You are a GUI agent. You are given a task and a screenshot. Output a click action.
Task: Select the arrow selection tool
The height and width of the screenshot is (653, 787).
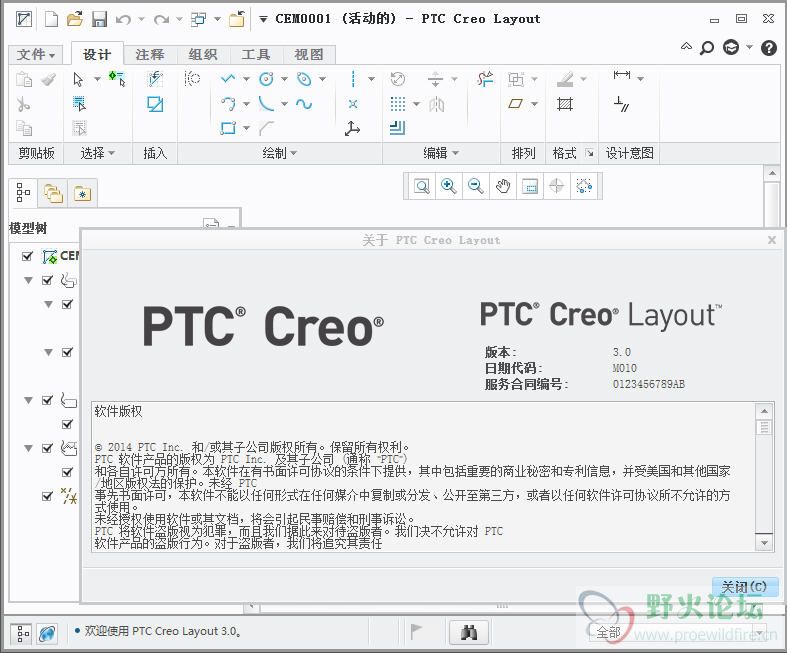78,79
